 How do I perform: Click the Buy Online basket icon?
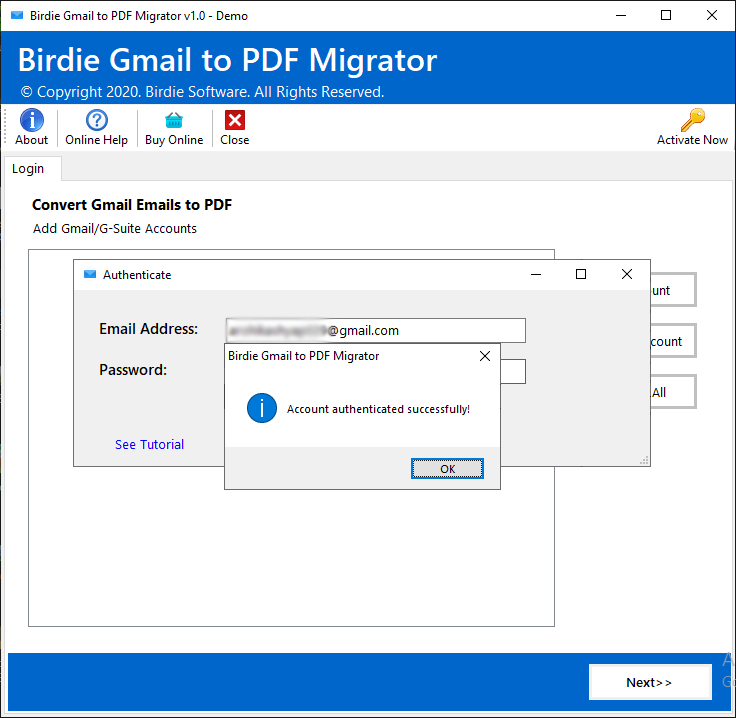[x=174, y=121]
